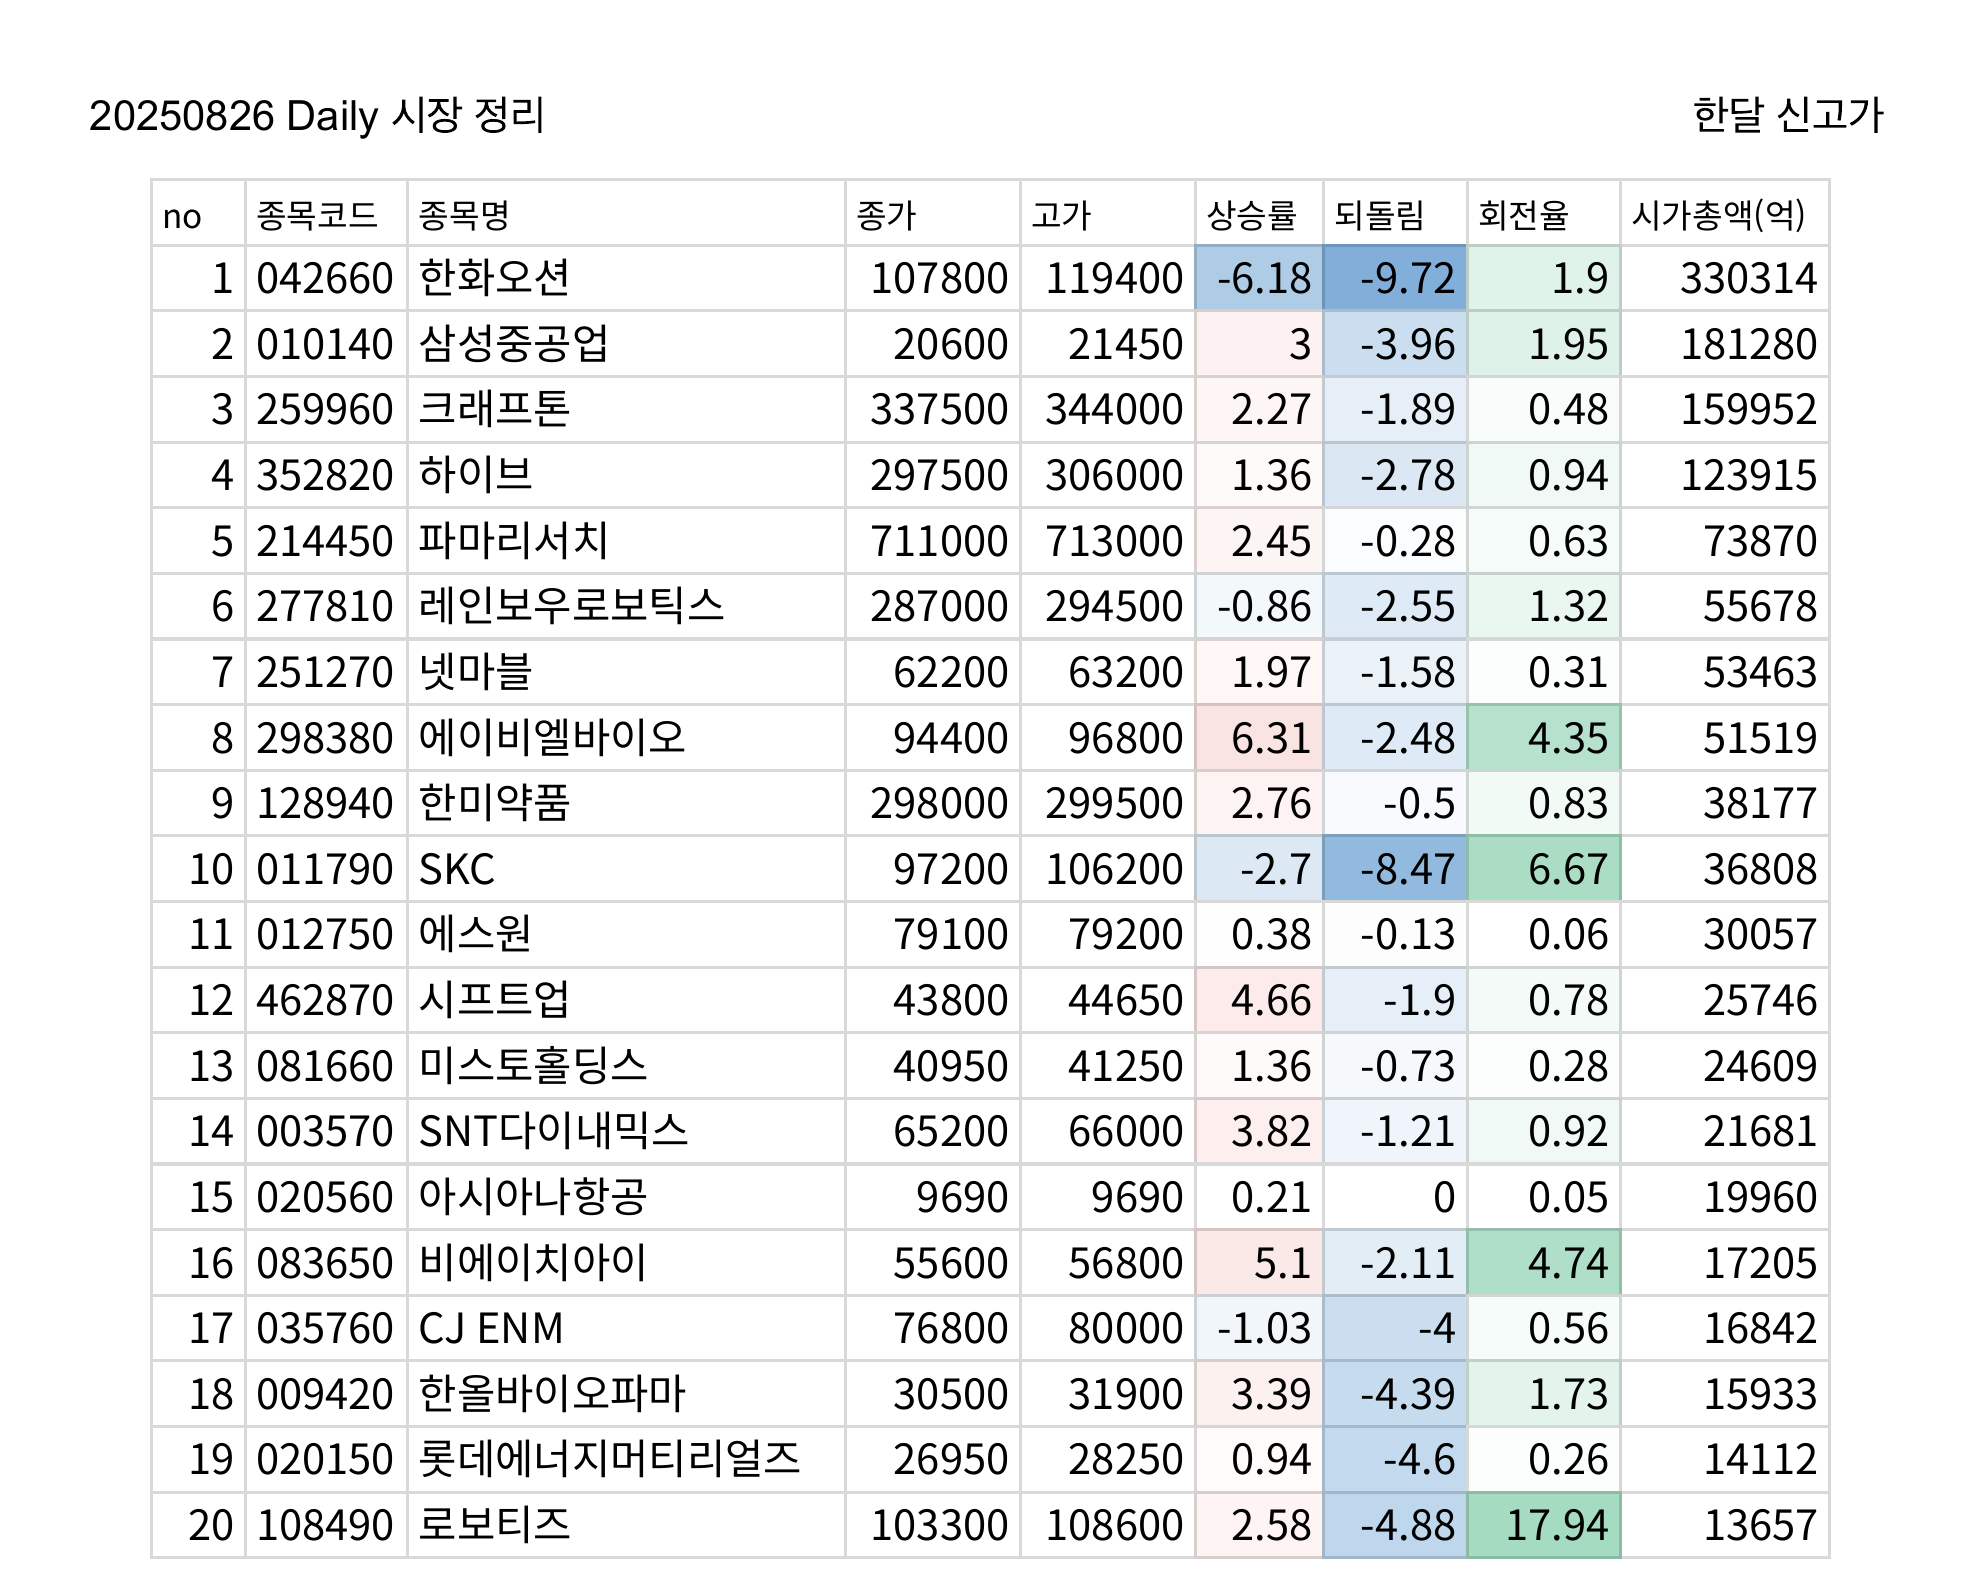Viewport: 1983px width, 1571px height.
Task: Select the 상승률 value "6.31"
Action: pos(1271,739)
